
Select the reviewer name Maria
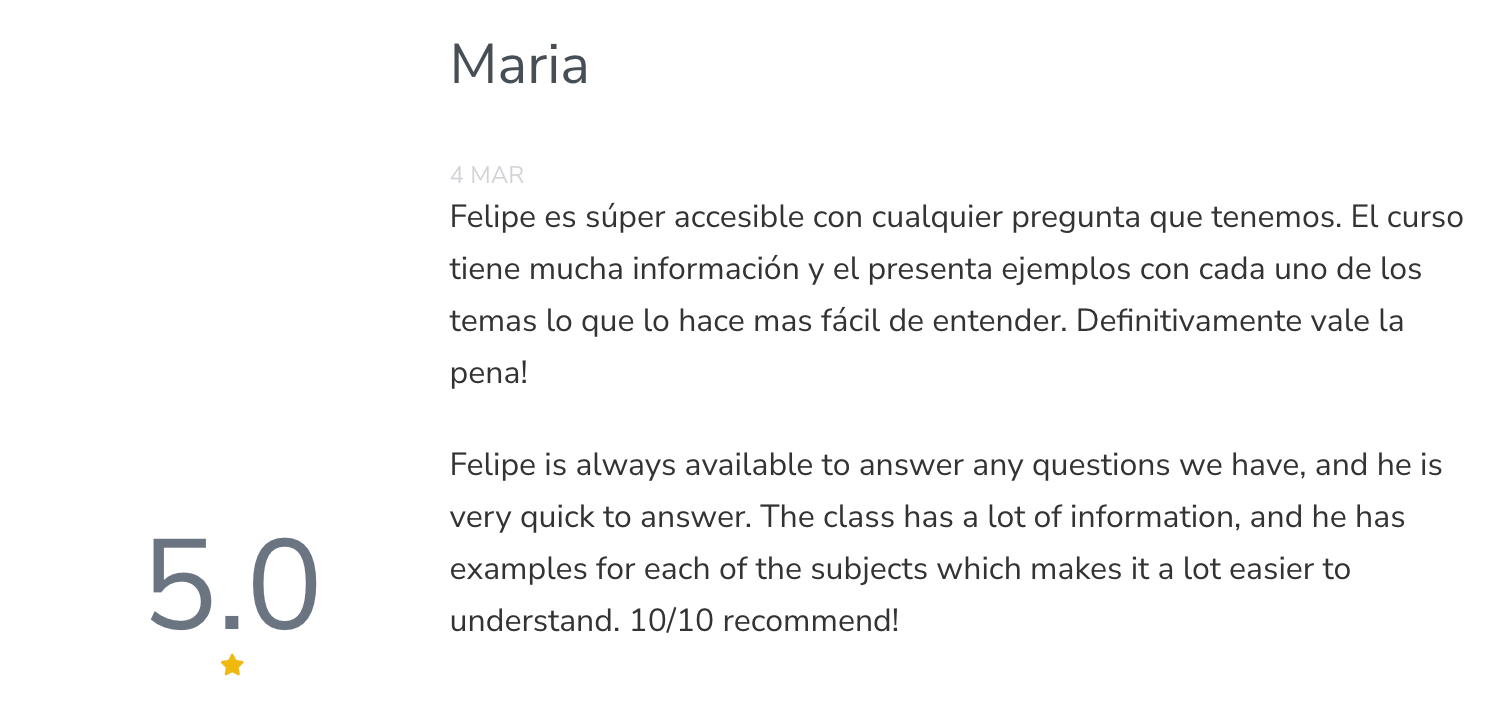(519, 65)
